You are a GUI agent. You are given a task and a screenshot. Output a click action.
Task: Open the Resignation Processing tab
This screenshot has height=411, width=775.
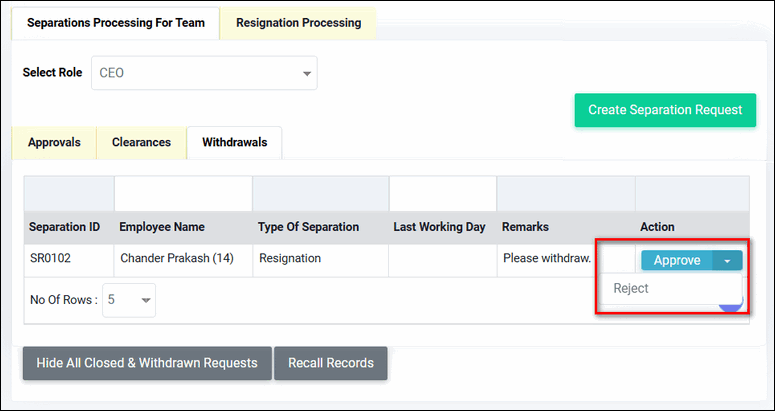[298, 23]
